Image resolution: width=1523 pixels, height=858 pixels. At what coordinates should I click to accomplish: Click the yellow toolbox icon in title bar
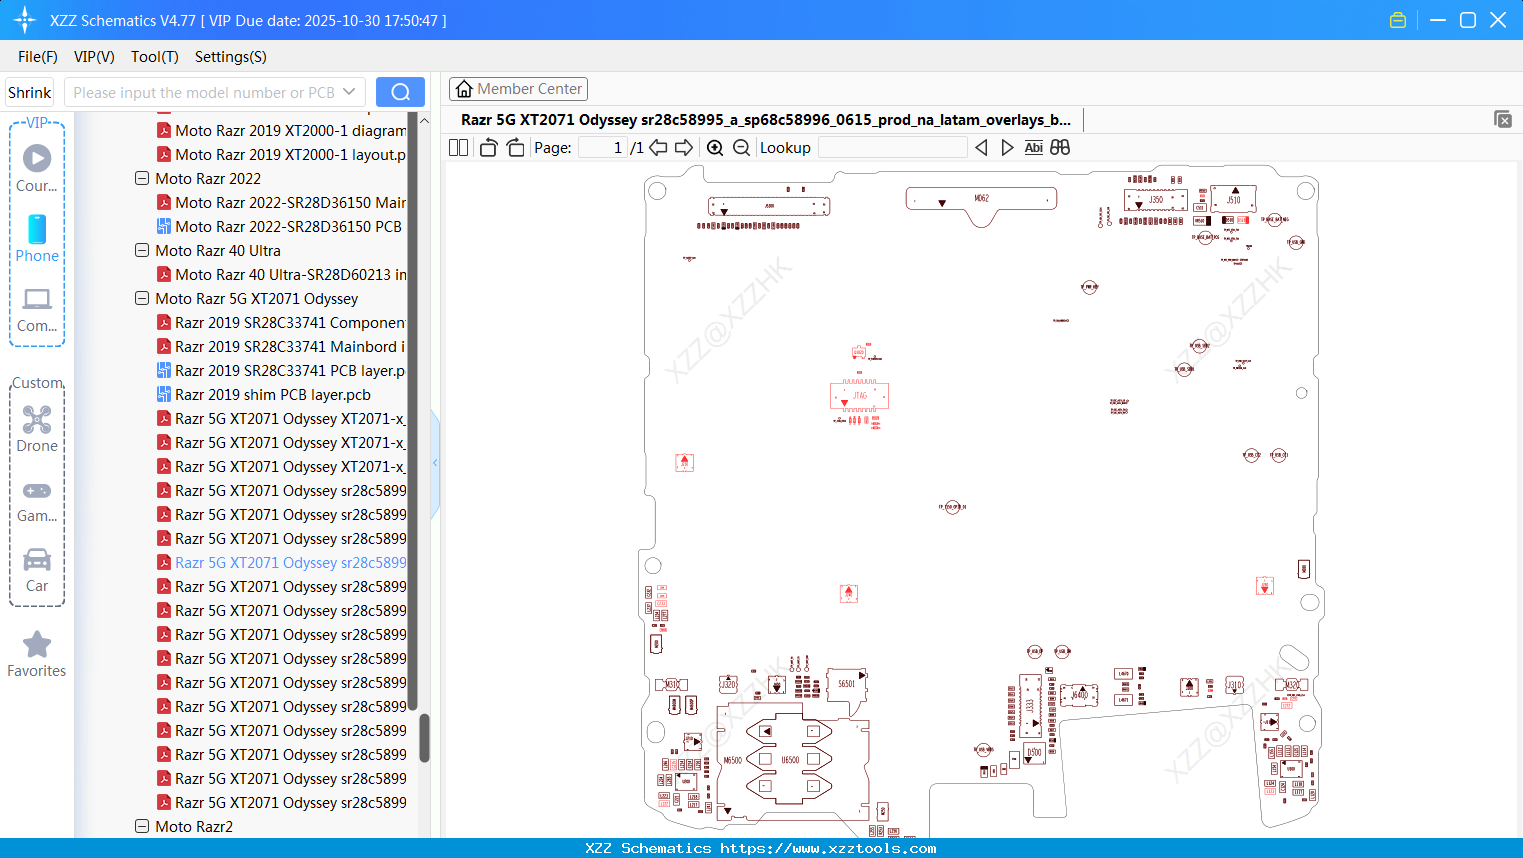pyautogui.click(x=1398, y=20)
